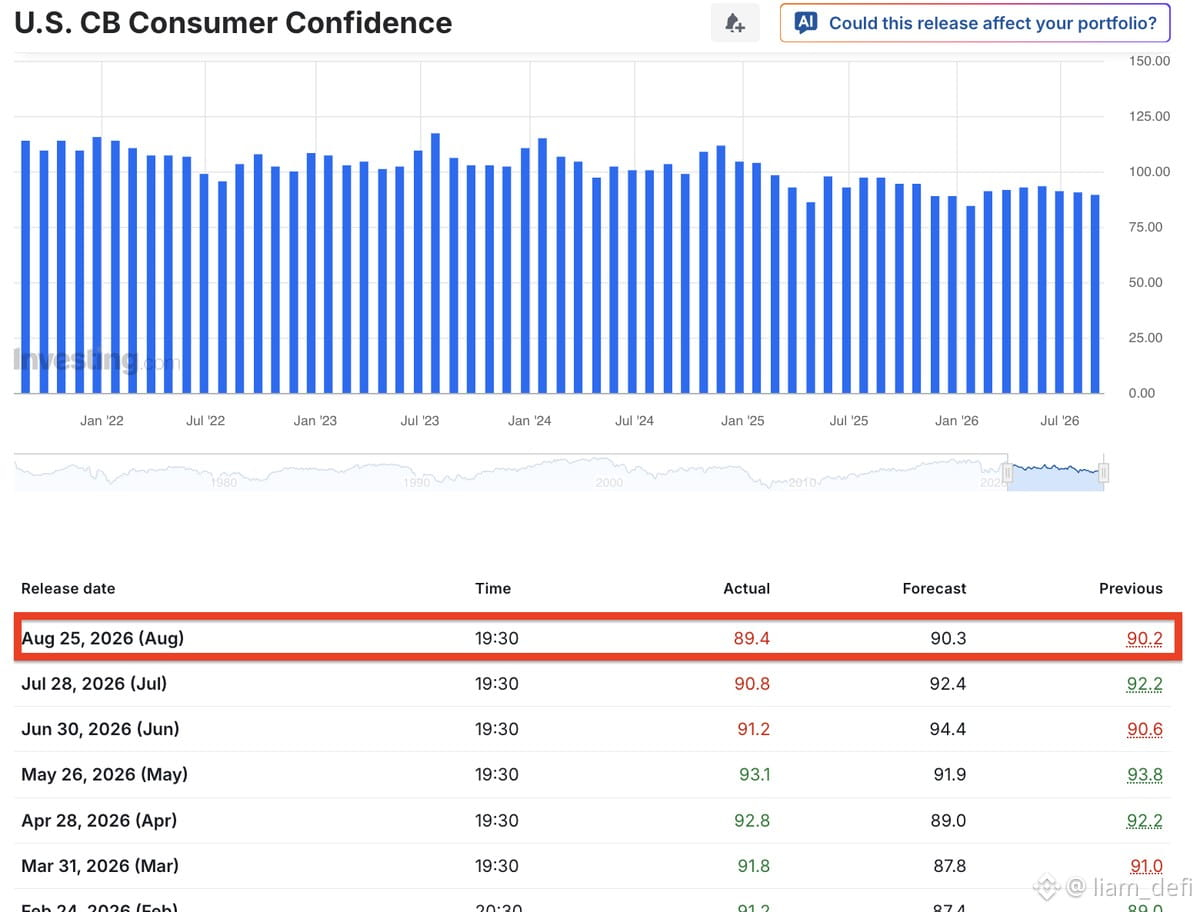
Task: Click revised previous value 91.0
Action: [x=1147, y=866]
